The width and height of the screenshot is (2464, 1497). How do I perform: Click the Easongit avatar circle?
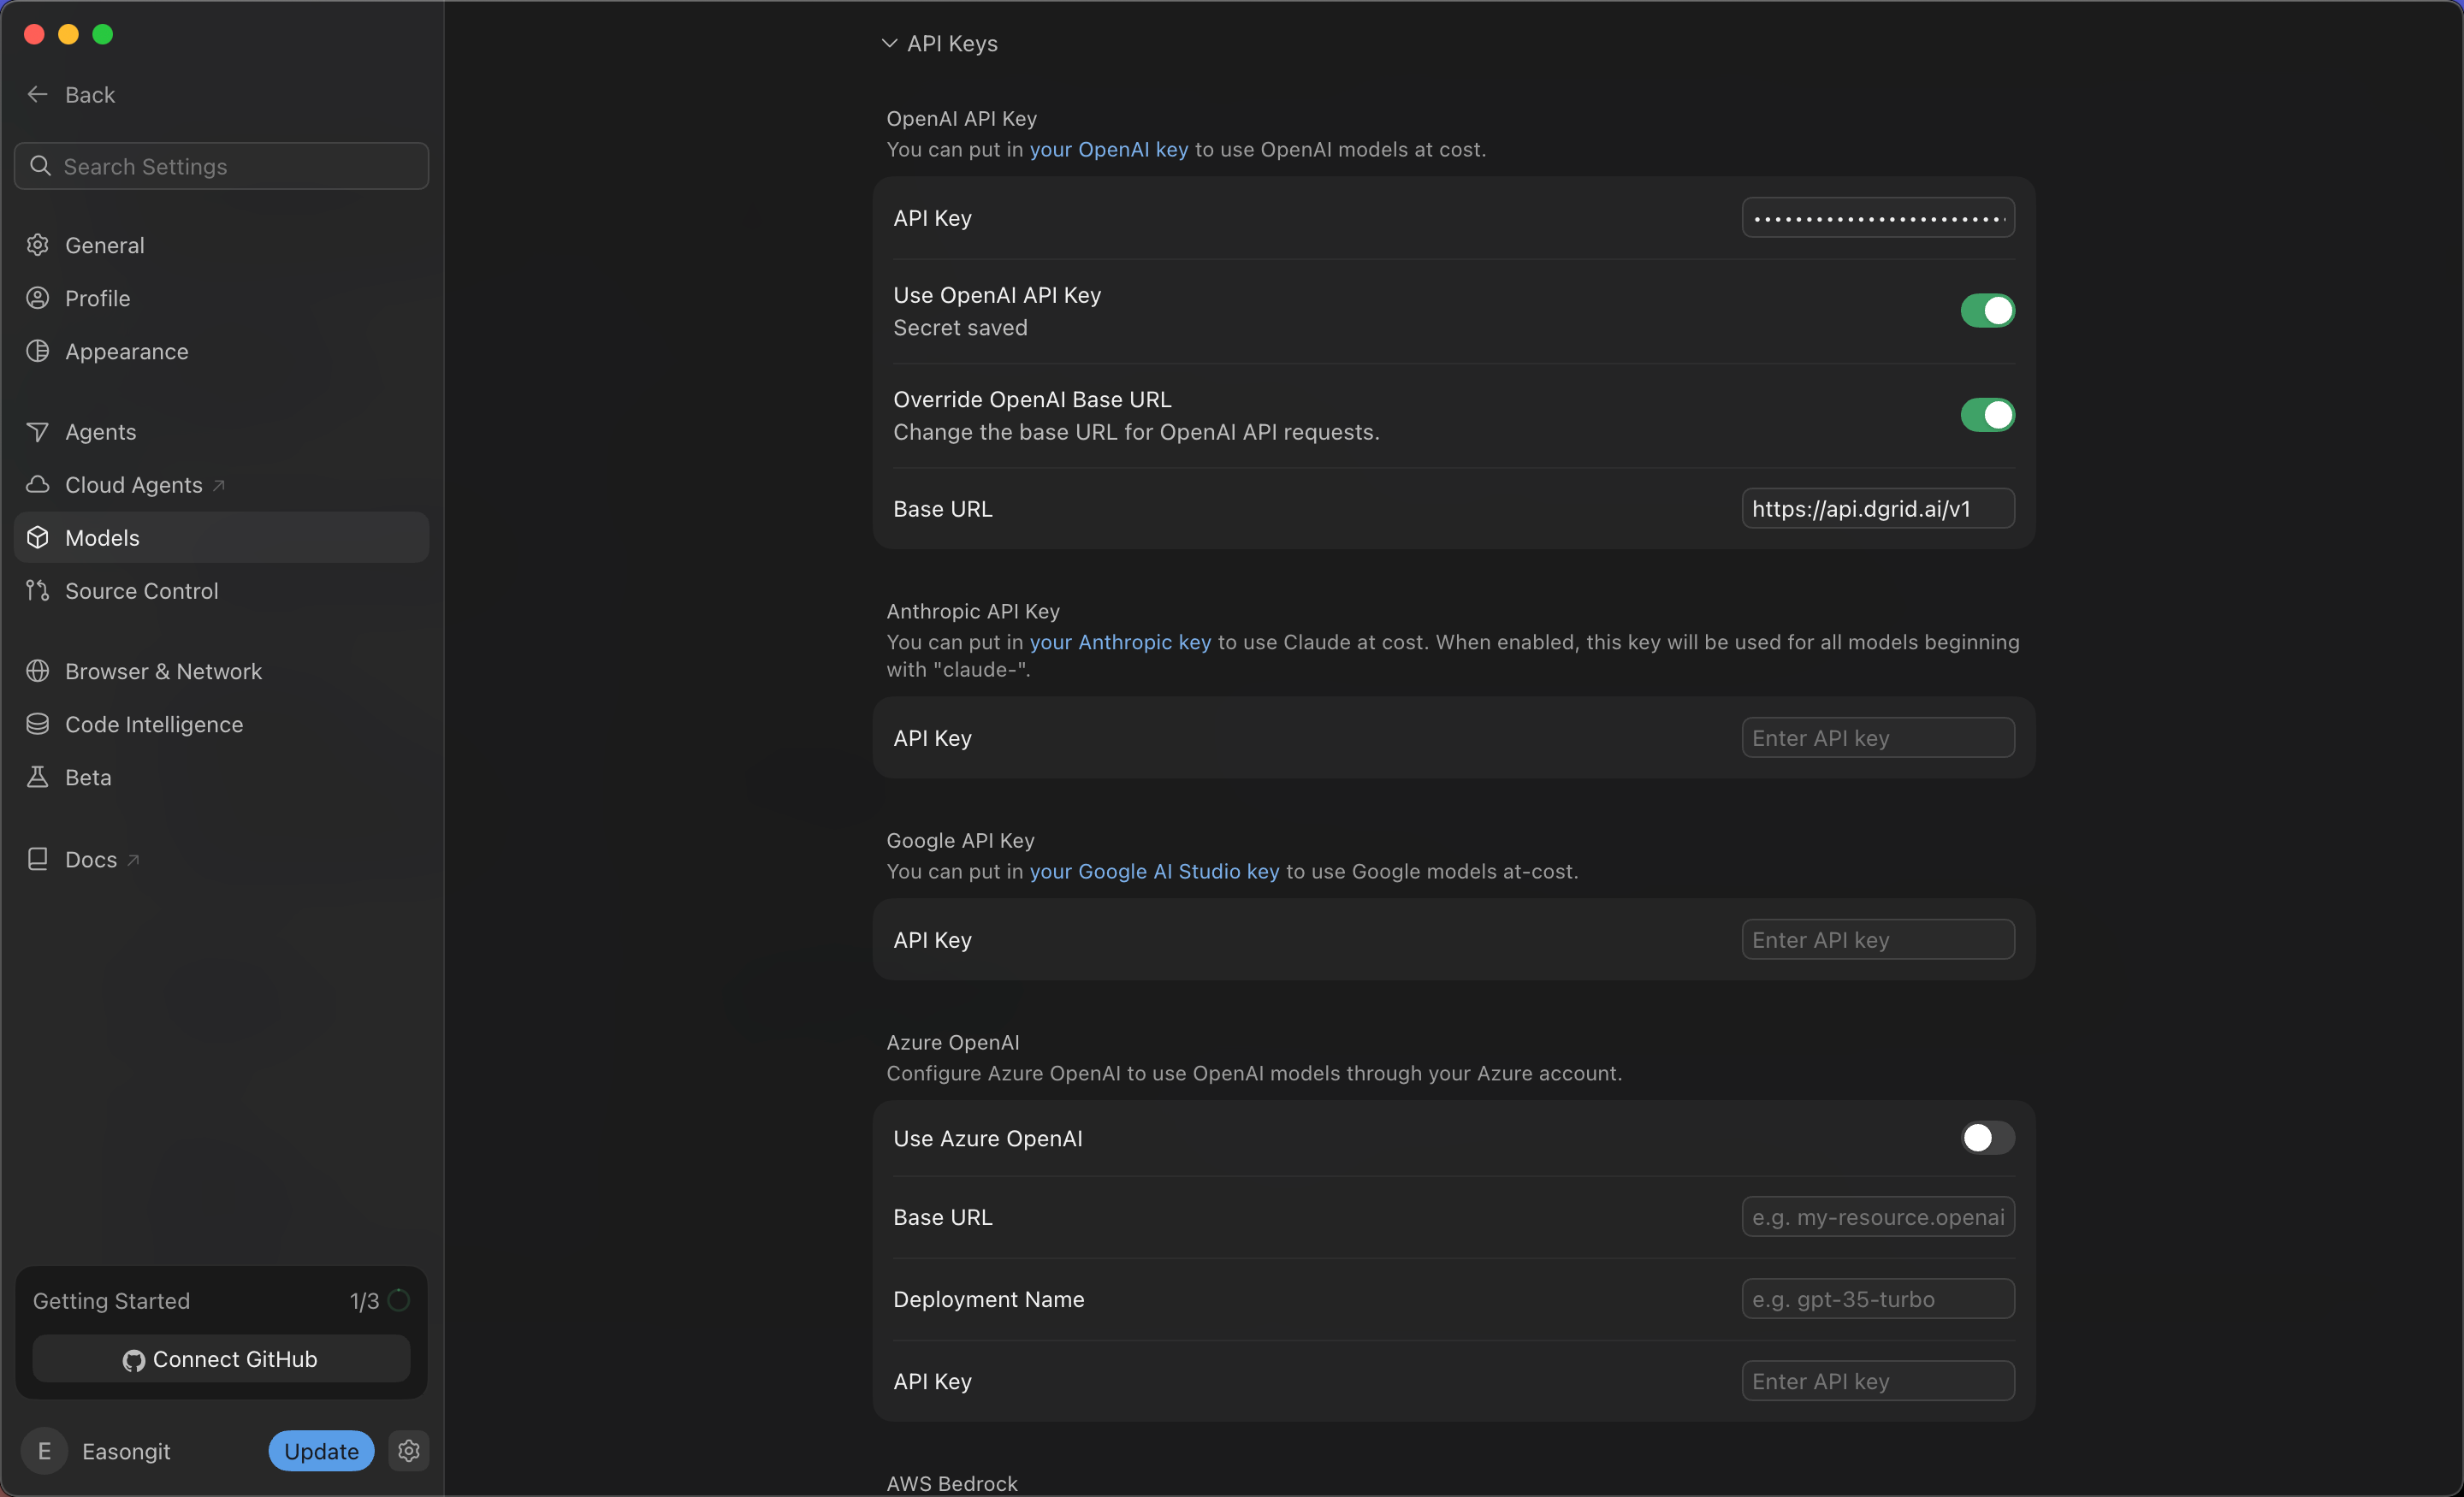[44, 1451]
